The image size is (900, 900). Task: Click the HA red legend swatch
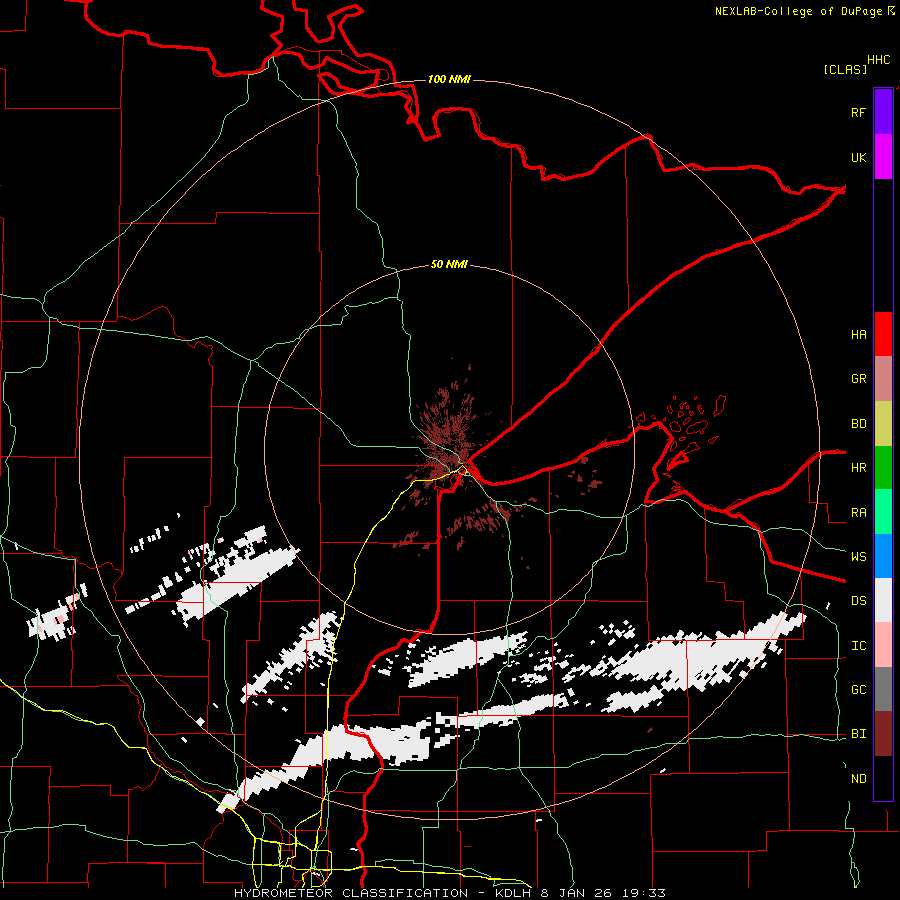click(883, 334)
